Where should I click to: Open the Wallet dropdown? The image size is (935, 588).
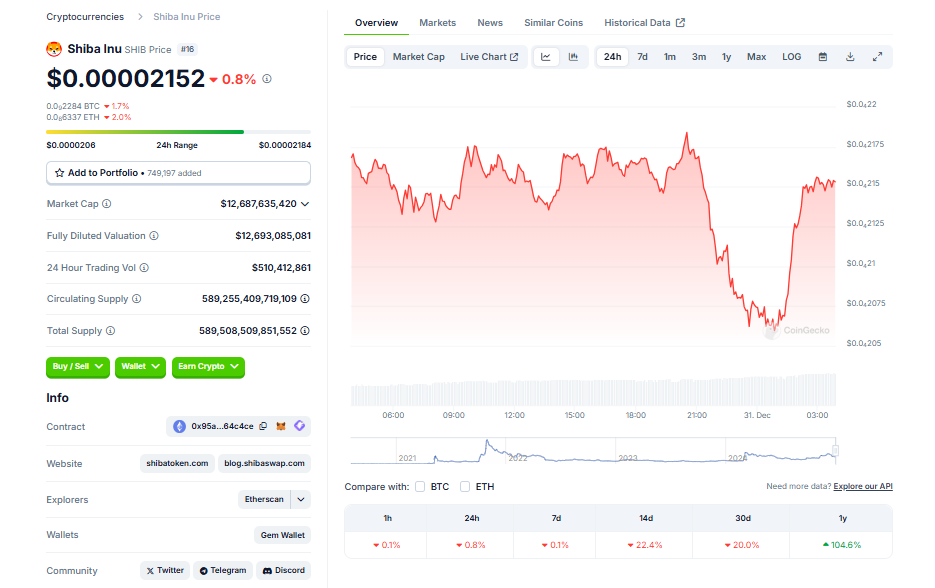(x=140, y=367)
